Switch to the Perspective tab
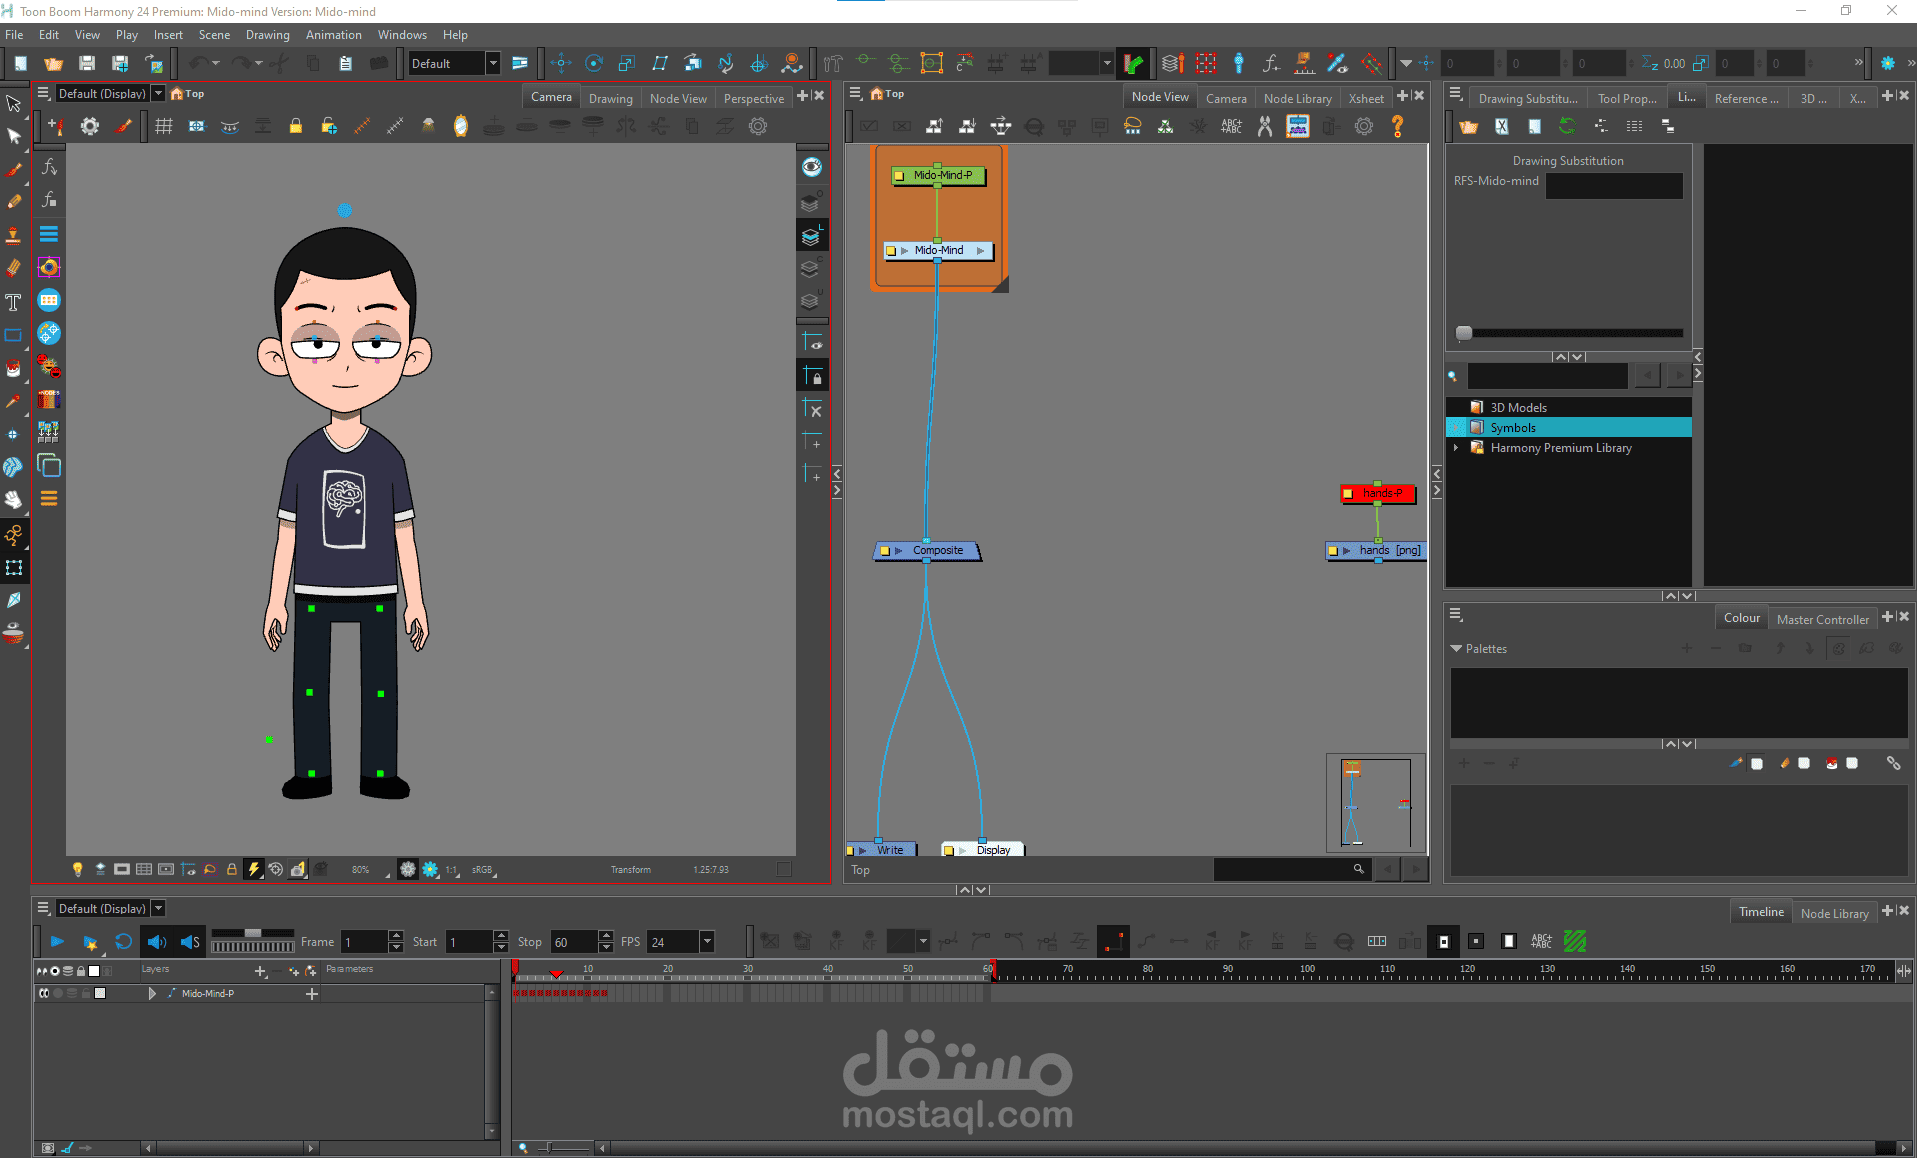This screenshot has height=1158, width=1917. tap(754, 98)
